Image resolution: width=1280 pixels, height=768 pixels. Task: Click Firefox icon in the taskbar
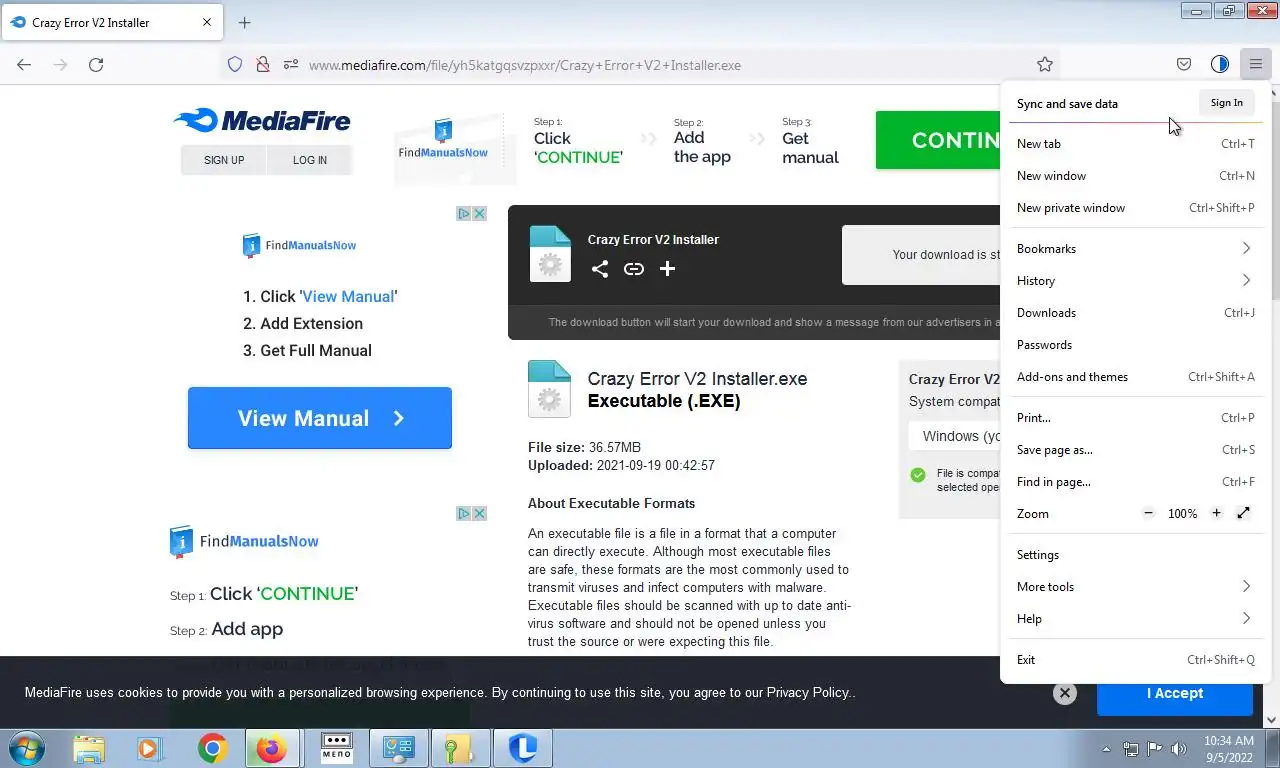pyautogui.click(x=271, y=748)
